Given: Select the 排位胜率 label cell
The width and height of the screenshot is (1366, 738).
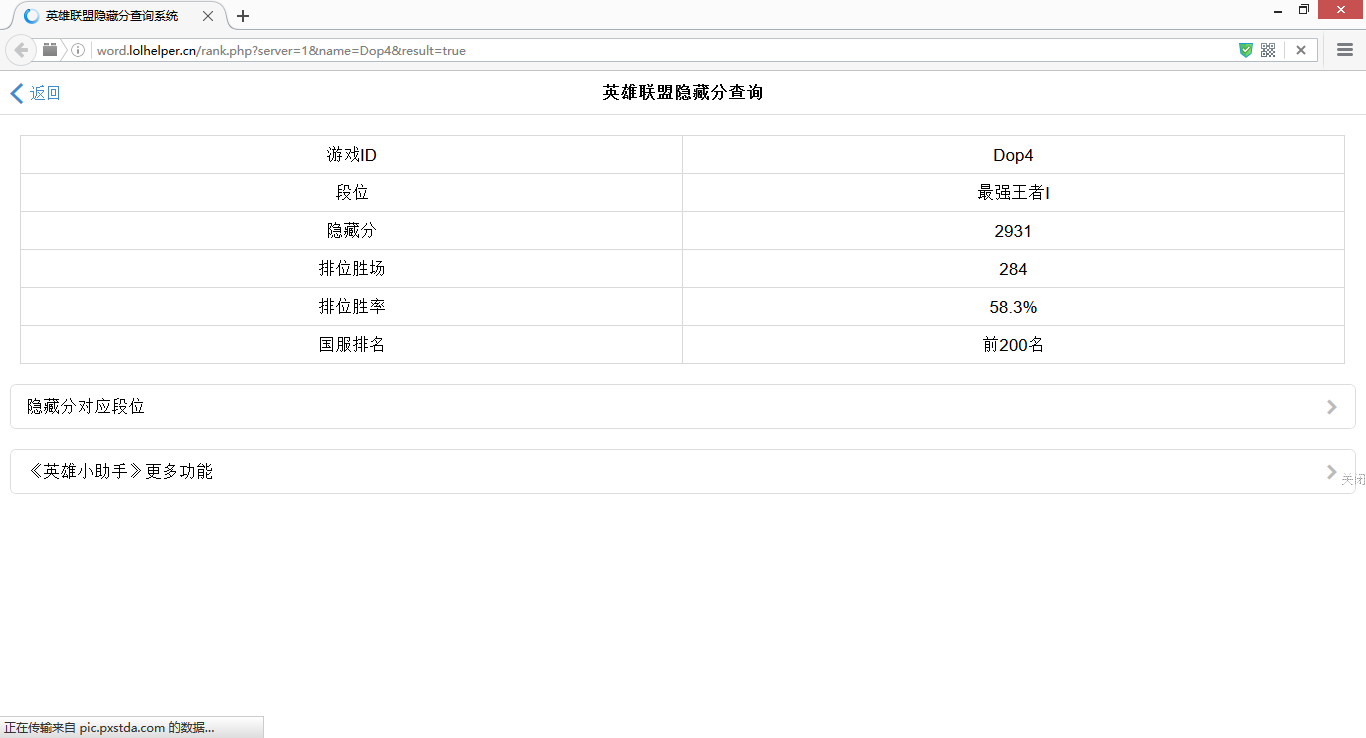Looking at the screenshot, I should [351, 307].
